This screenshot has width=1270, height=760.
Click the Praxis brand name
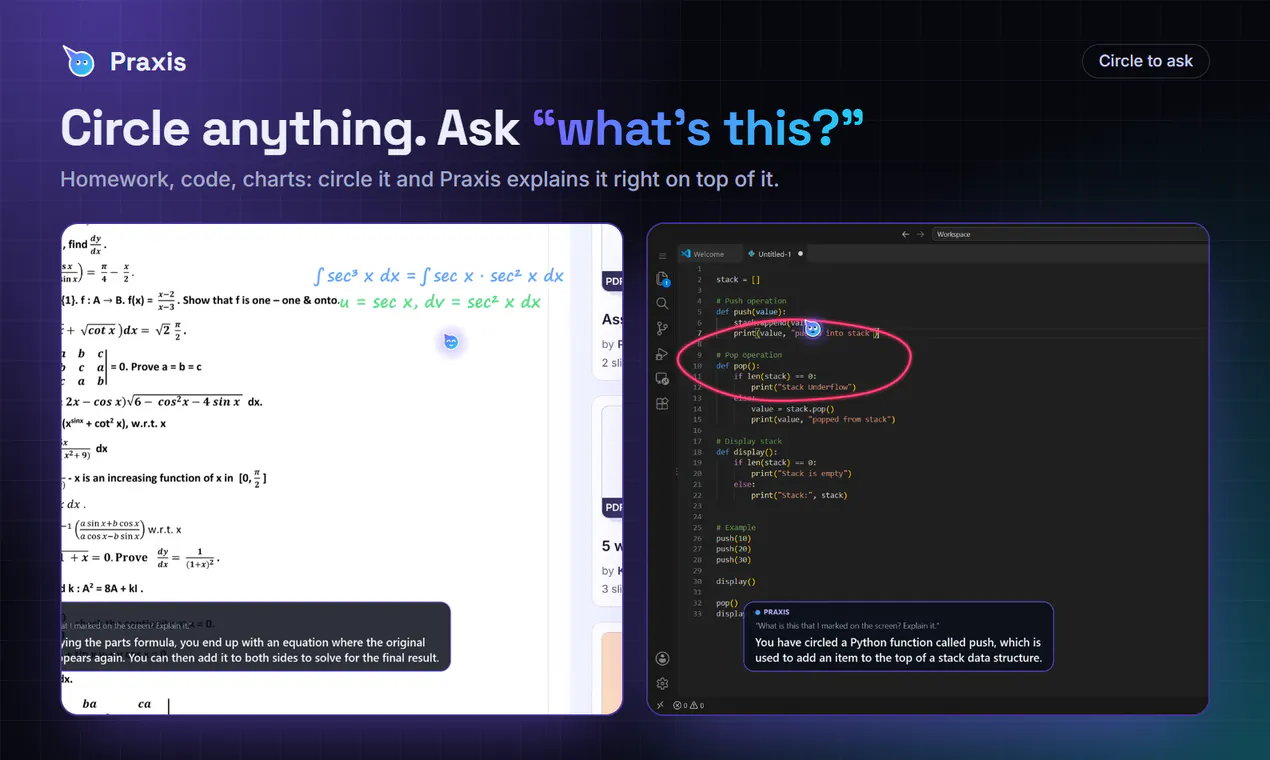click(x=148, y=62)
